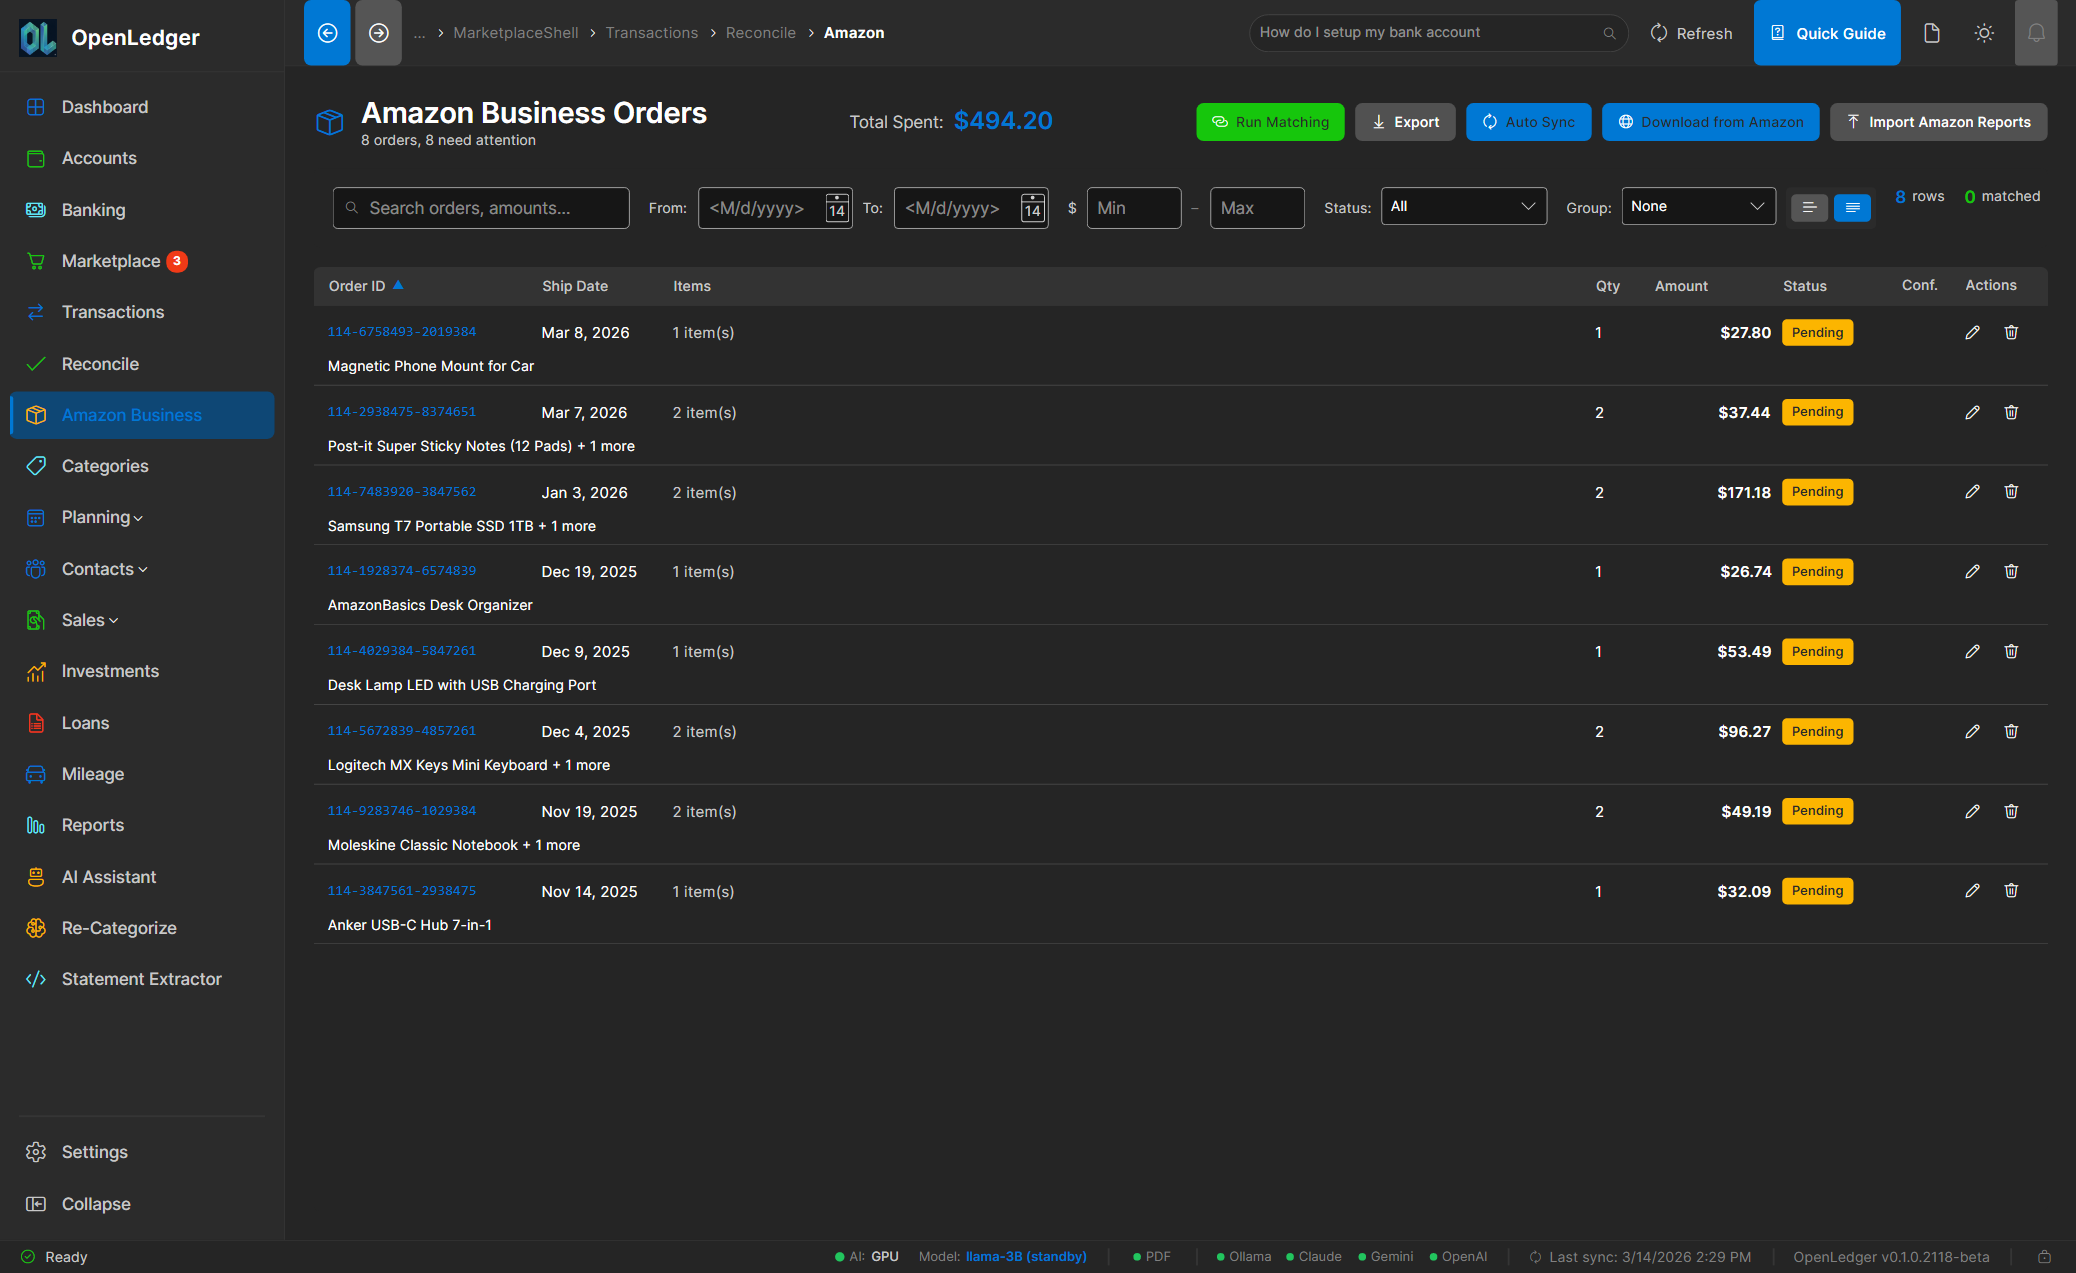Expand the Planning section in sidebar
The width and height of the screenshot is (2076, 1273).
97,517
